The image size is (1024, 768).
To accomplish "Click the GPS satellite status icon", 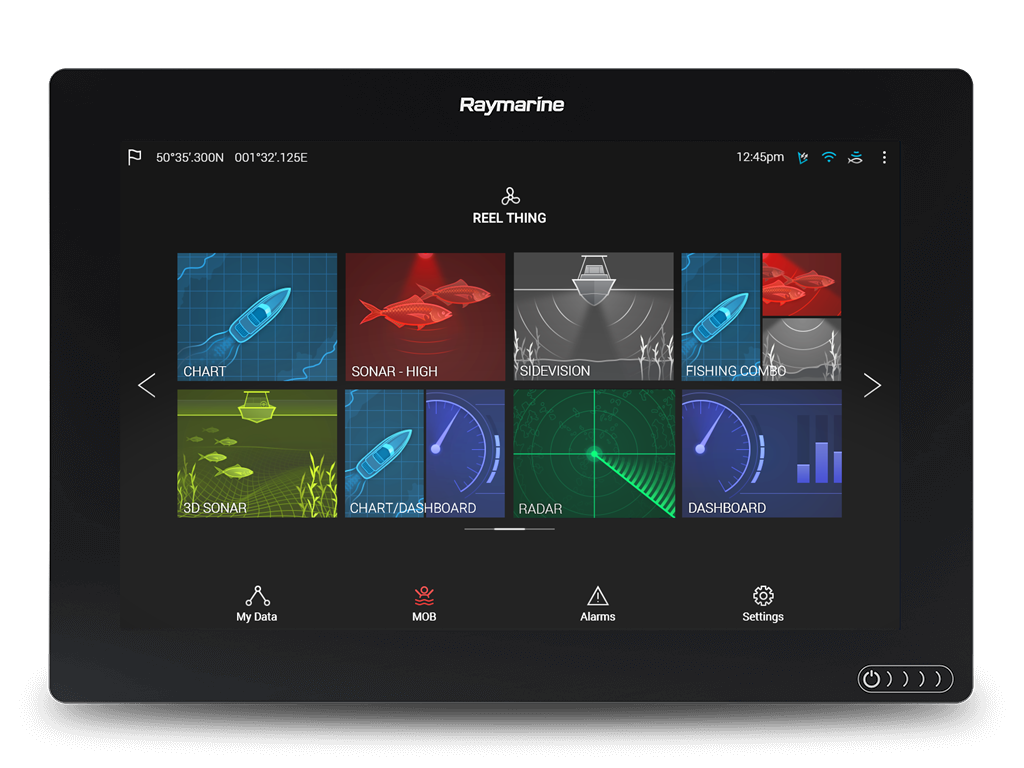I will point(803,157).
